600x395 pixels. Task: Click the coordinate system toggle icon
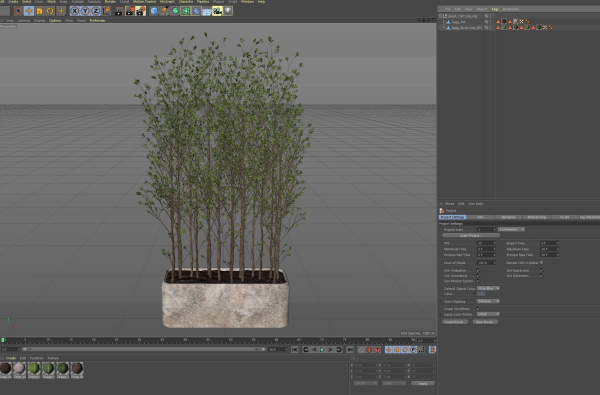coord(107,11)
